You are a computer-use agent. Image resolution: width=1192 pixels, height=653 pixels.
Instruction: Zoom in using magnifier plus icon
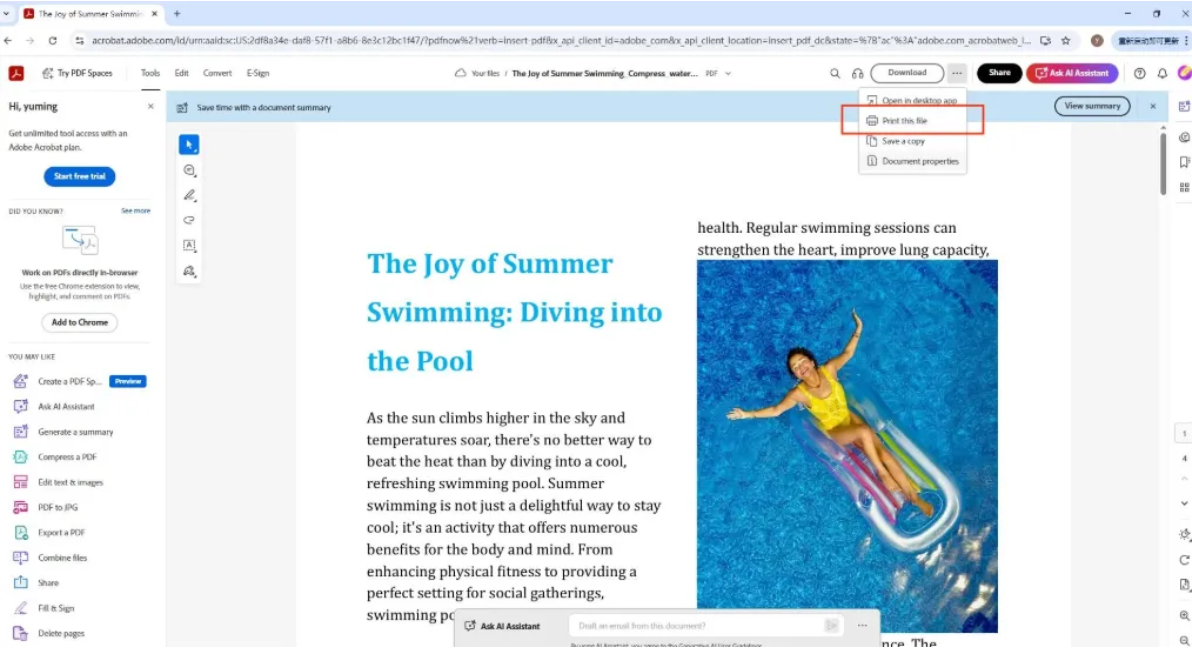[1184, 616]
